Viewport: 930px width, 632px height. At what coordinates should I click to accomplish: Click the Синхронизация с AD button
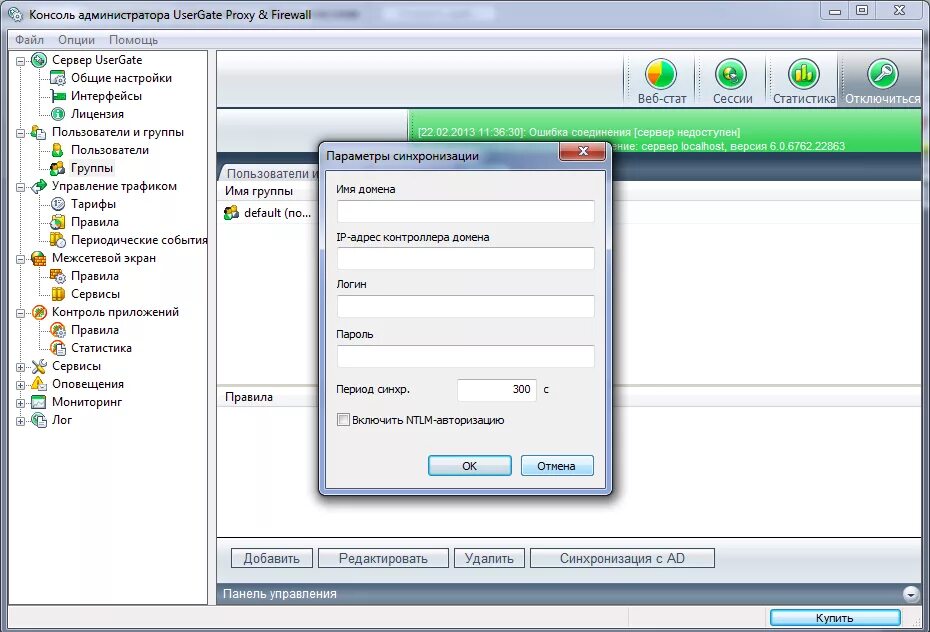point(622,558)
